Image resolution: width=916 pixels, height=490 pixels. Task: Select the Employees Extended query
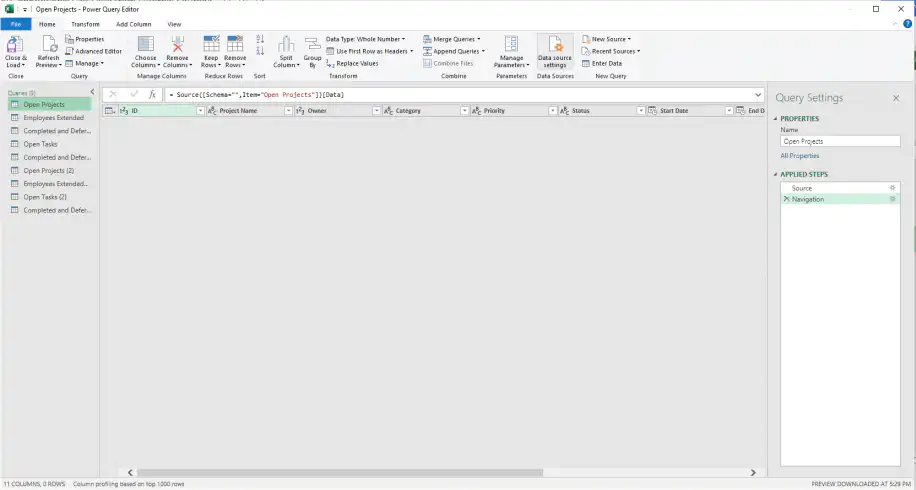point(50,117)
